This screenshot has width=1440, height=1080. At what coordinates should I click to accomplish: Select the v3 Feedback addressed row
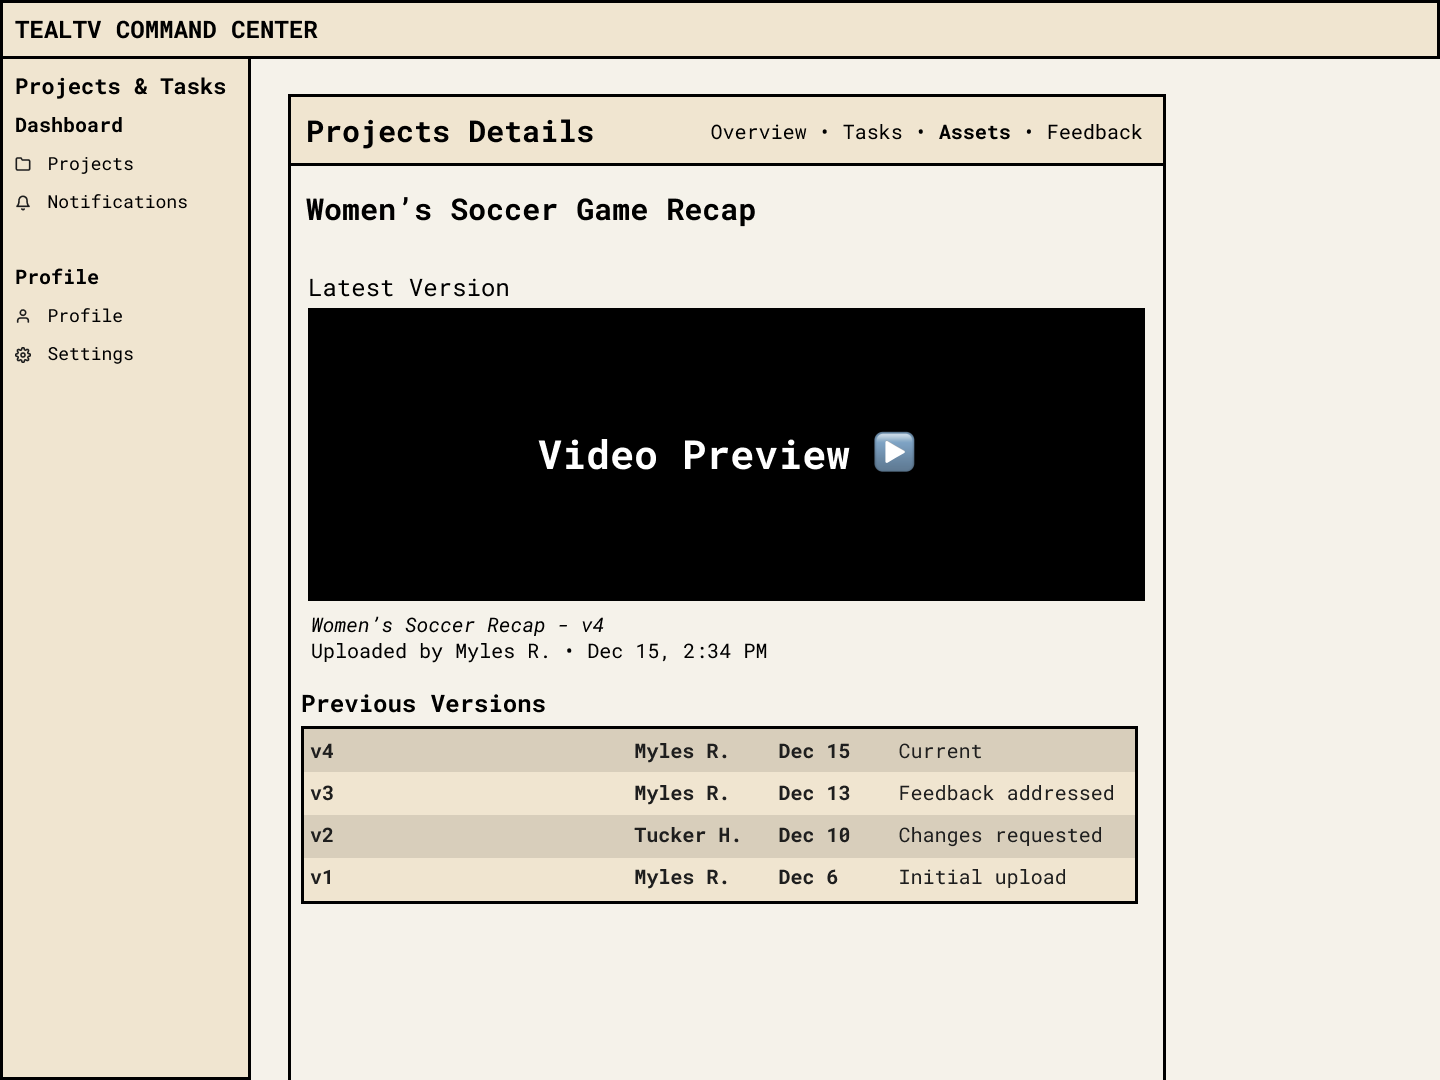tap(719, 793)
